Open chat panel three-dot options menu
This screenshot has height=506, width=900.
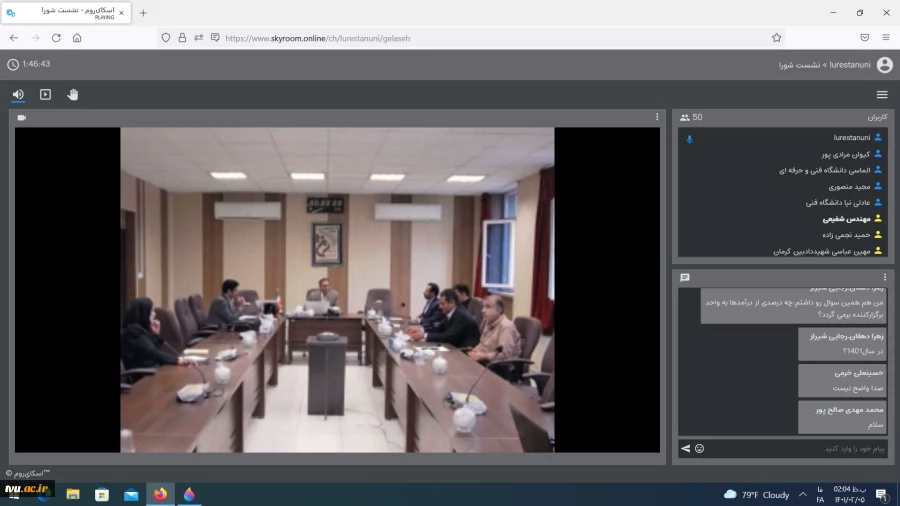coord(885,277)
